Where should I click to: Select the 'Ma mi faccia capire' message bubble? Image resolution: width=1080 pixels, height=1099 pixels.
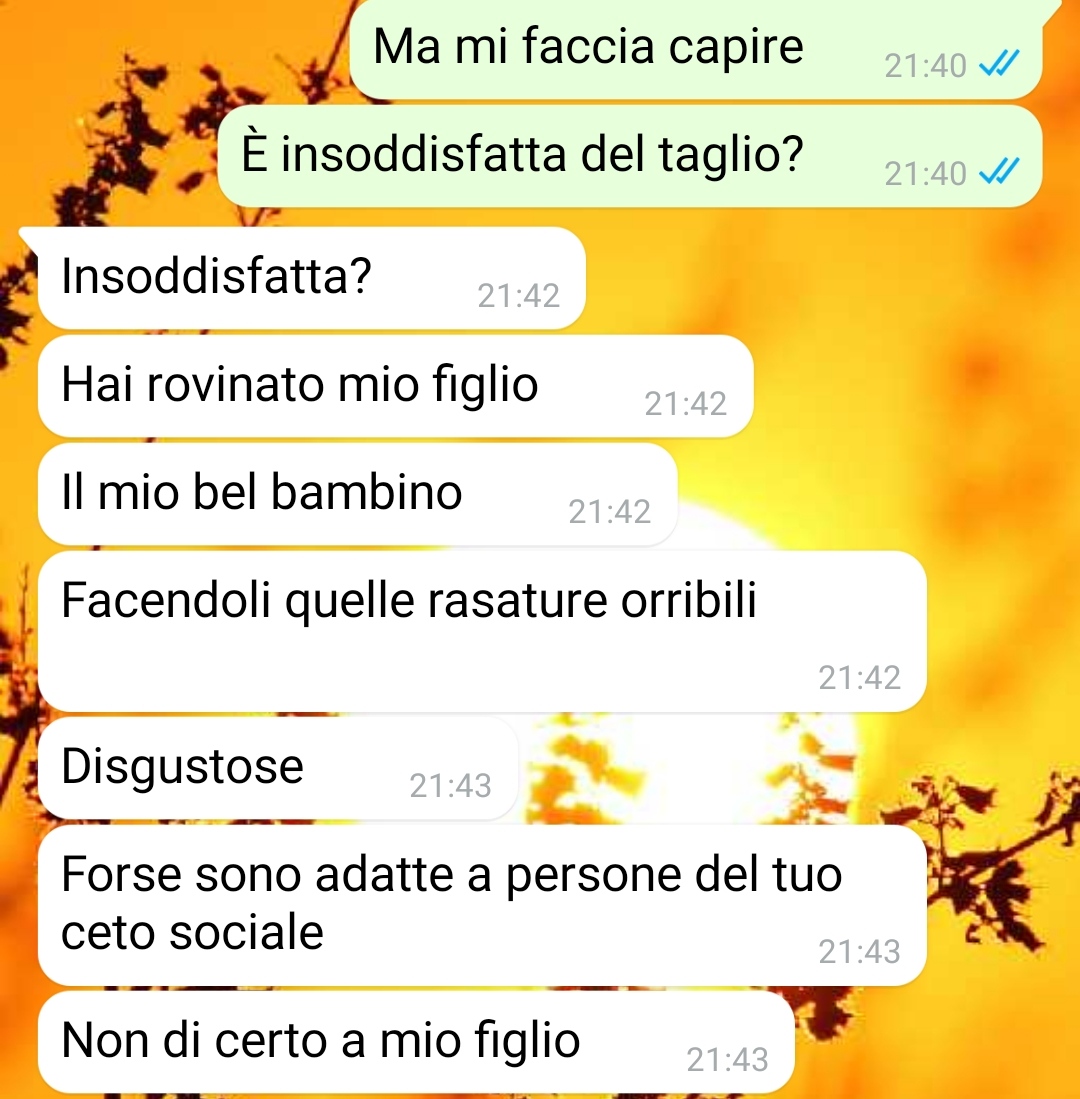[x=695, y=49]
